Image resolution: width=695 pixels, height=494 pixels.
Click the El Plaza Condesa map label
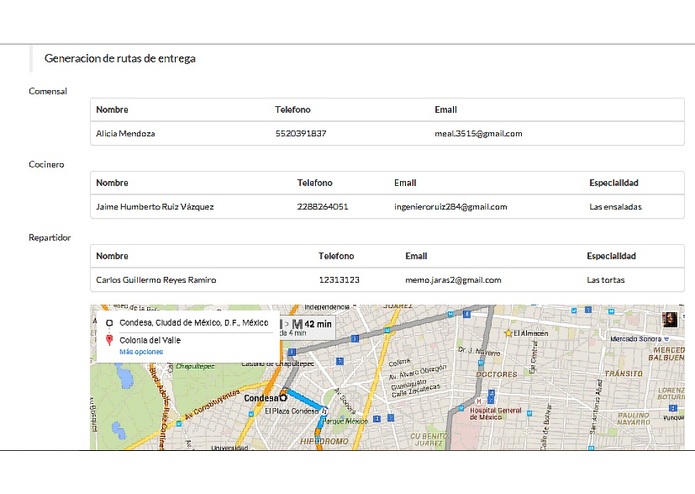coord(291,411)
